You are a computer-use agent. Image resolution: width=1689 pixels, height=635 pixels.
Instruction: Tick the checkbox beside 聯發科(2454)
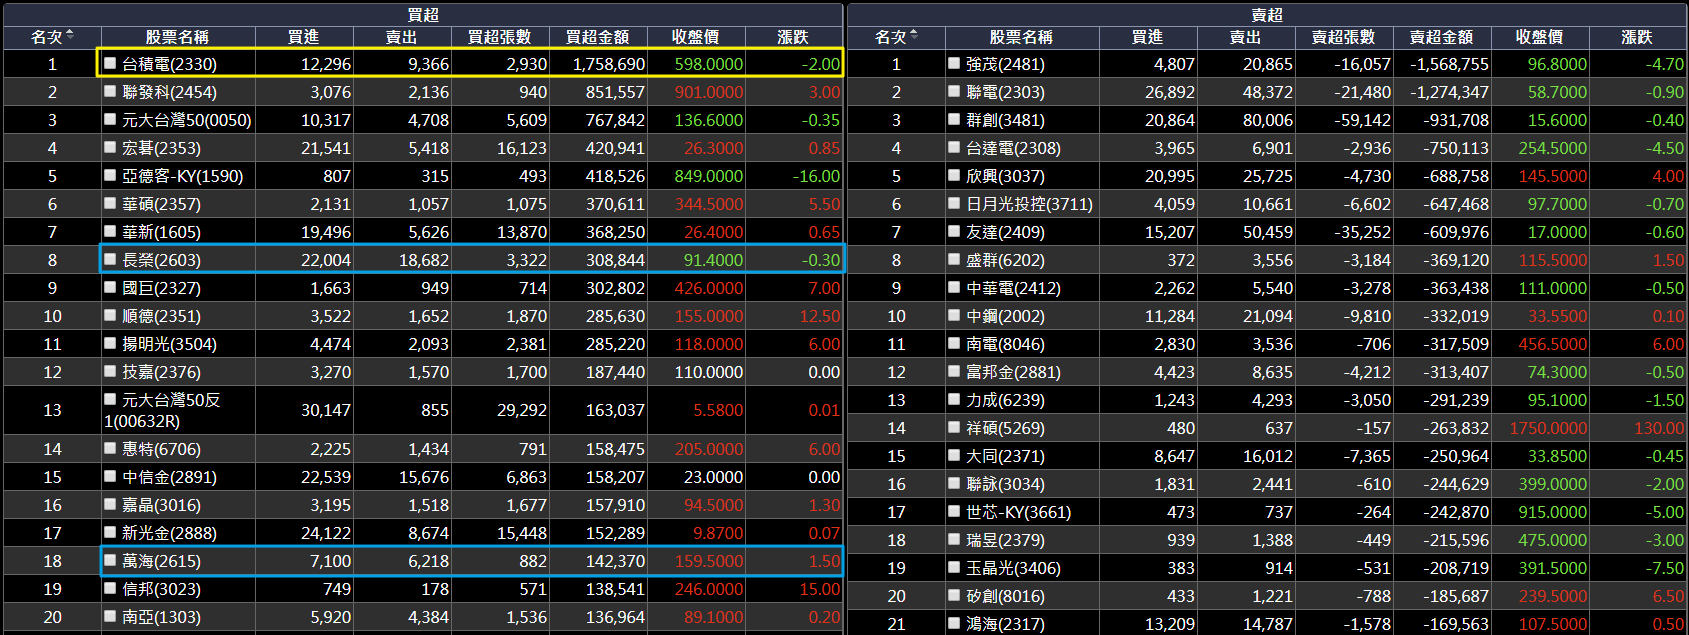point(111,91)
